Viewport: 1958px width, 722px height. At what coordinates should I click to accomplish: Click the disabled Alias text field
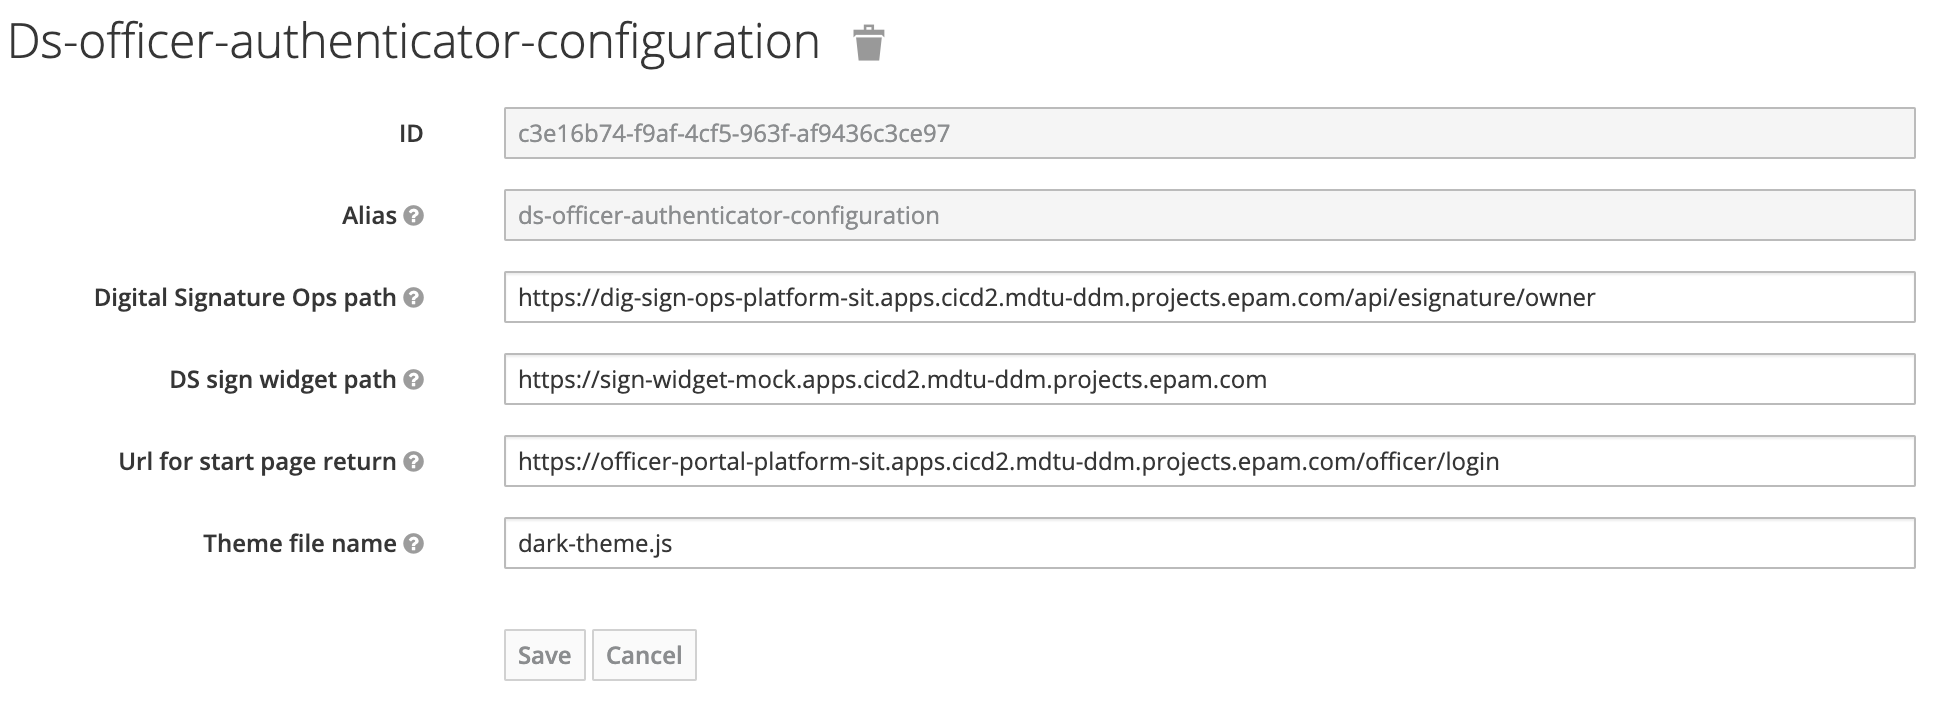(x=1209, y=215)
